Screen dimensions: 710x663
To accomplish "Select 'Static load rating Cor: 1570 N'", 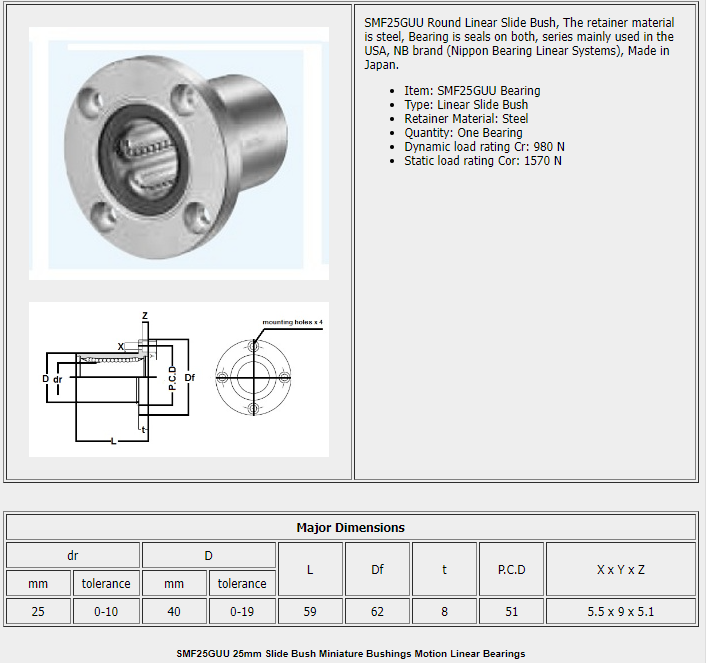I will [x=483, y=161].
